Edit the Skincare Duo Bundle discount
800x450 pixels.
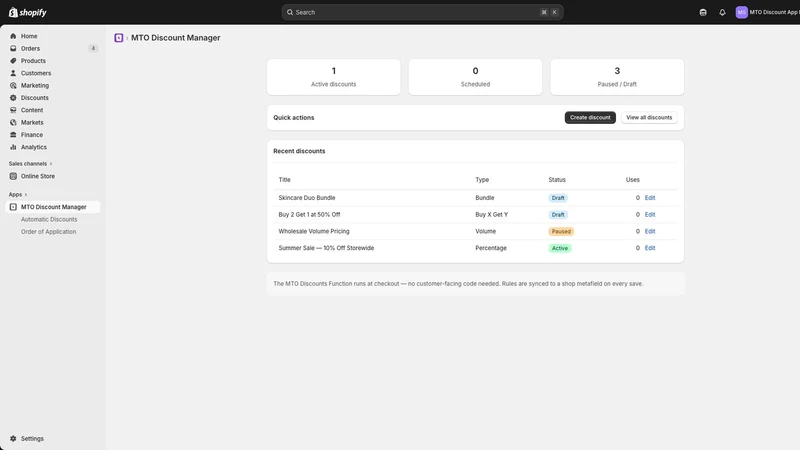[x=649, y=198]
